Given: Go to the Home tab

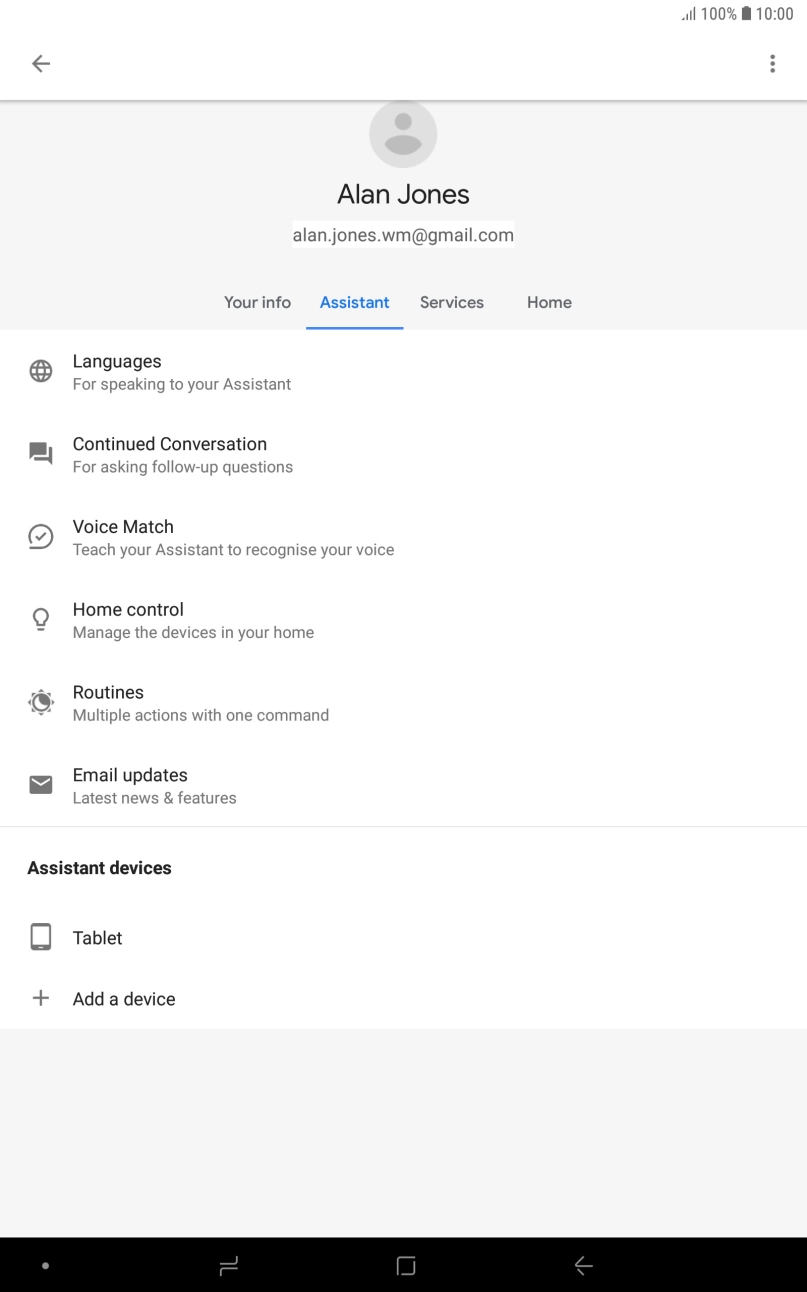Looking at the screenshot, I should [549, 302].
